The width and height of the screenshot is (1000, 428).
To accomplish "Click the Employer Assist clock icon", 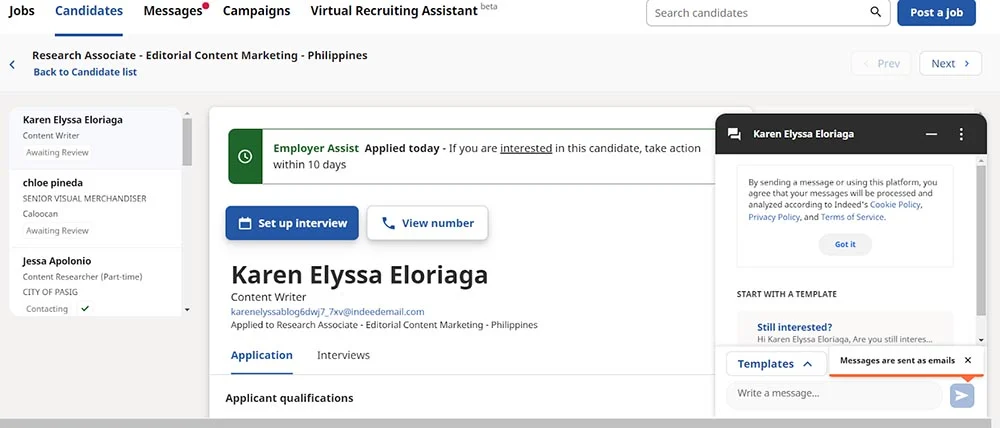I will pos(245,156).
